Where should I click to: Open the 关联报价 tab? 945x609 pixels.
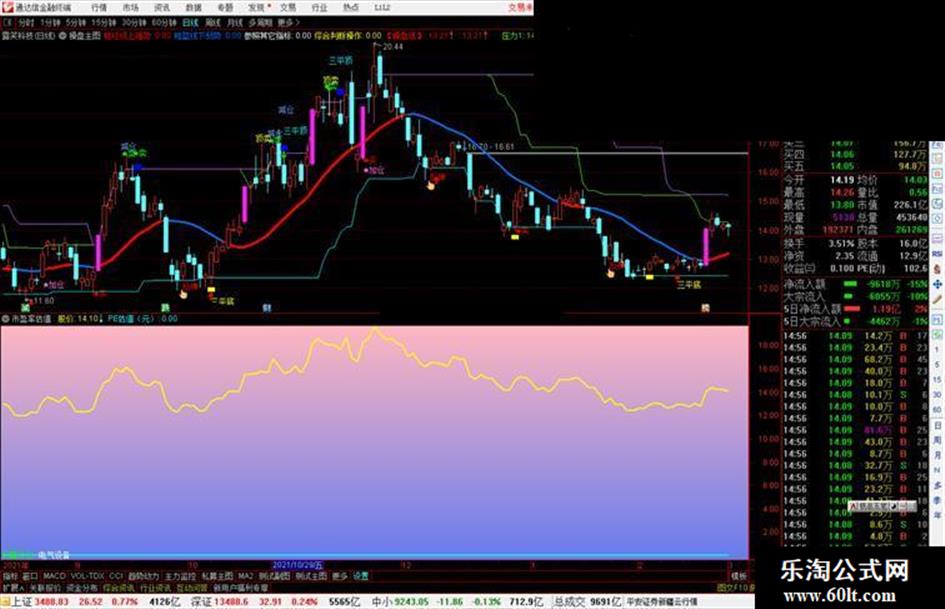point(45,587)
